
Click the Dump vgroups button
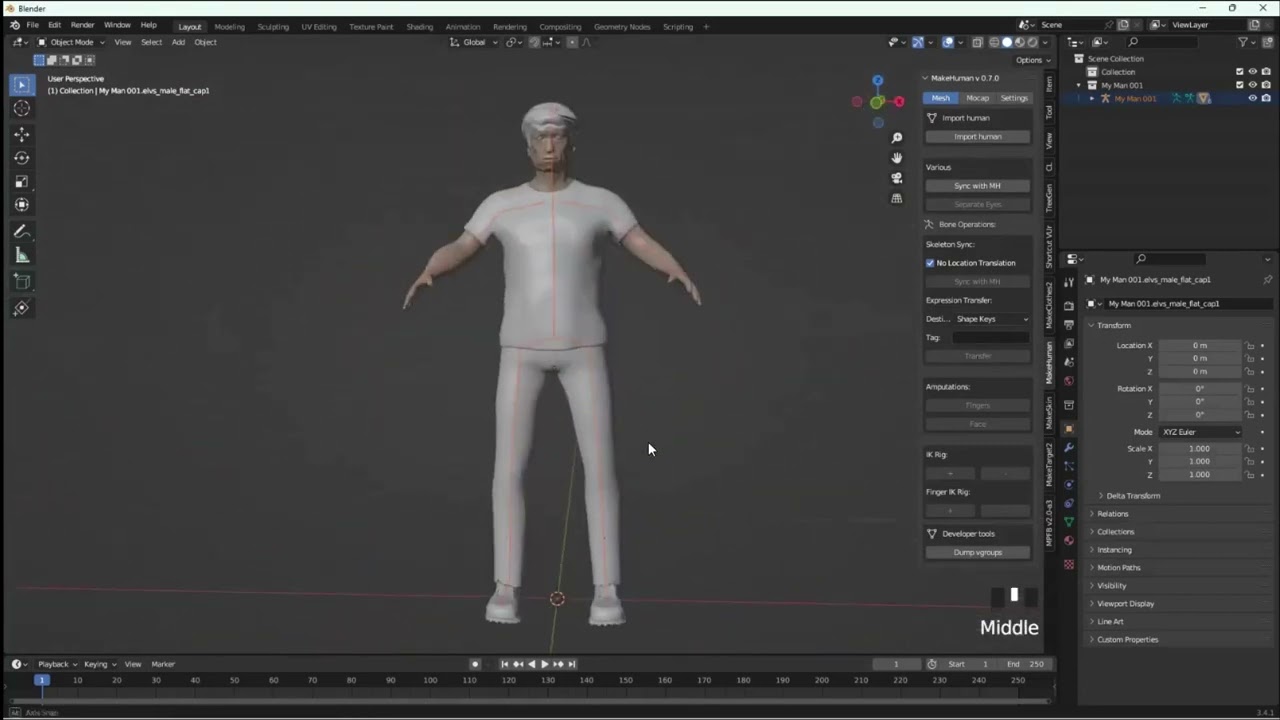point(977,552)
